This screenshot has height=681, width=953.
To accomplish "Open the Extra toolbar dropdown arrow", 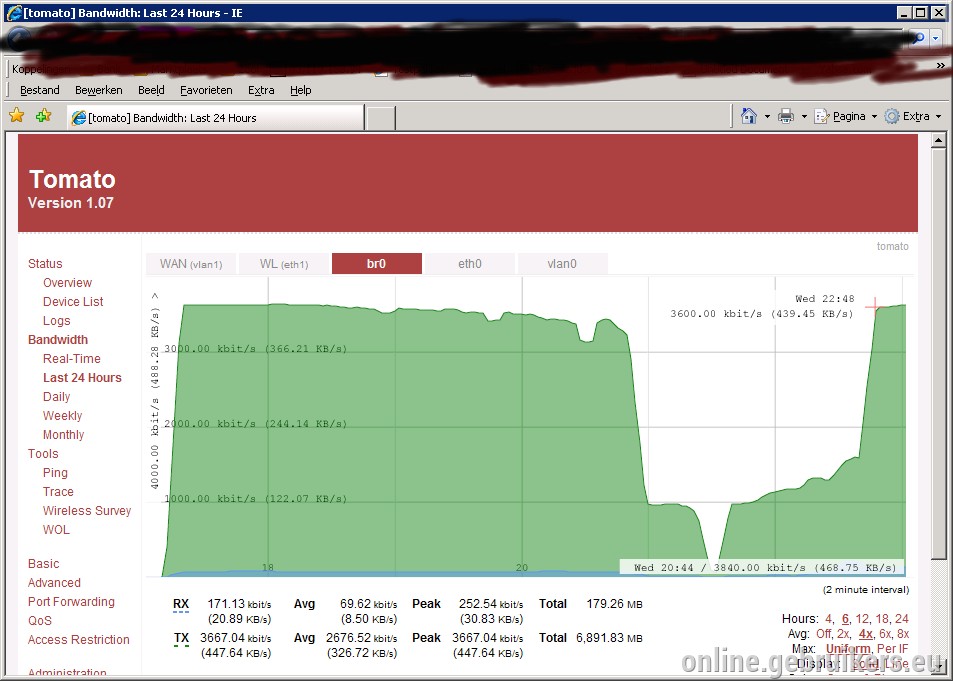I will tap(938, 116).
